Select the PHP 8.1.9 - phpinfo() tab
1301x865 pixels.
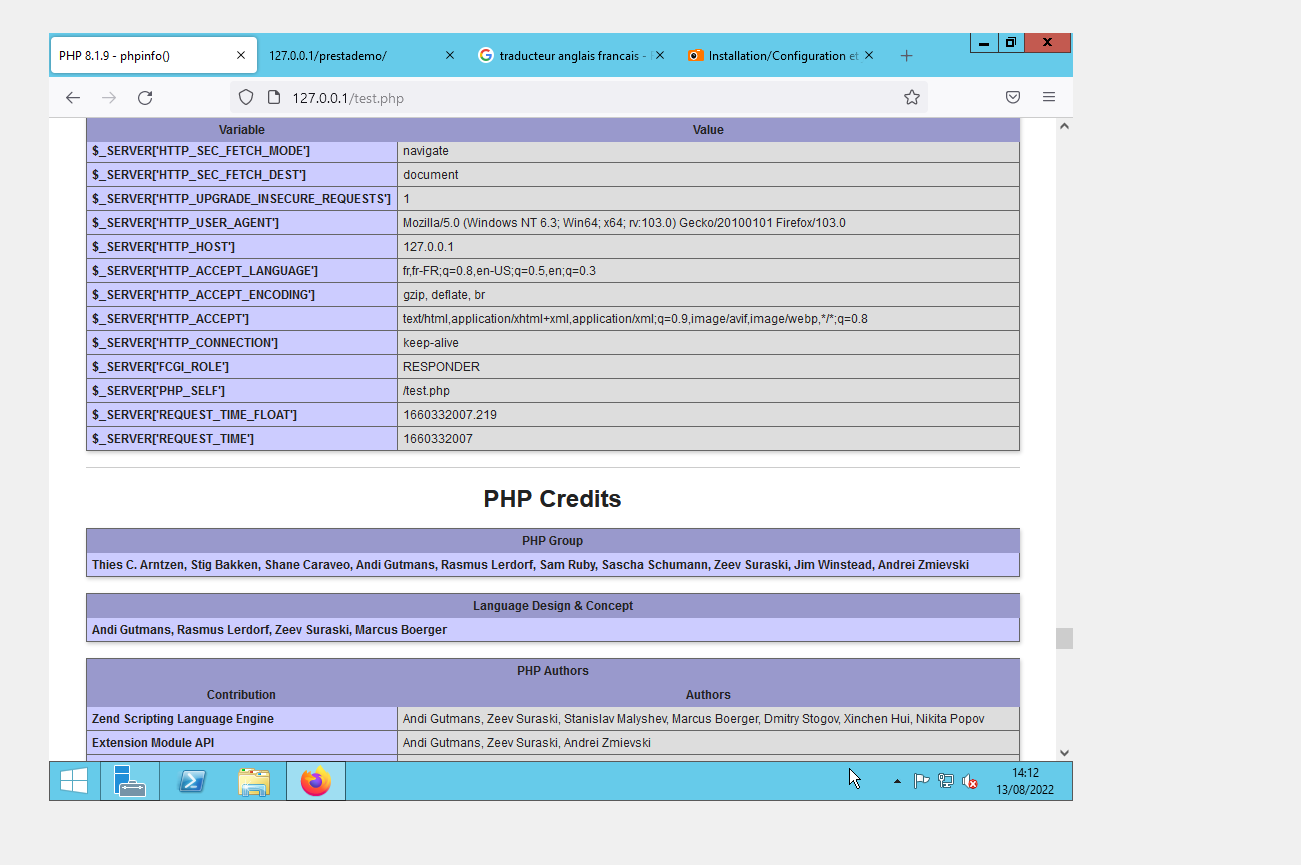click(x=154, y=56)
